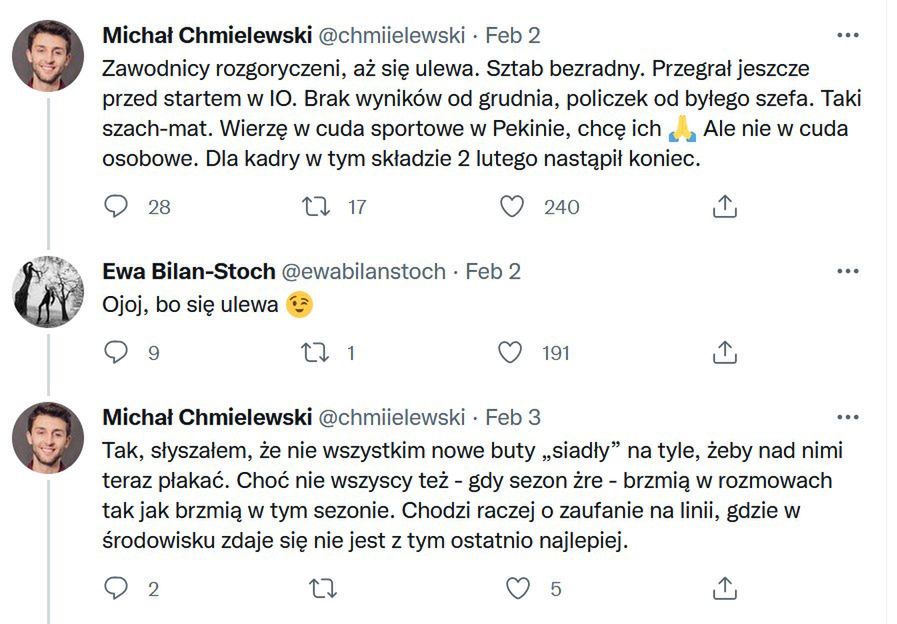
Task: Like Ewa Bilan-Stoch's tweet with 191 likes
Action: coord(512,352)
